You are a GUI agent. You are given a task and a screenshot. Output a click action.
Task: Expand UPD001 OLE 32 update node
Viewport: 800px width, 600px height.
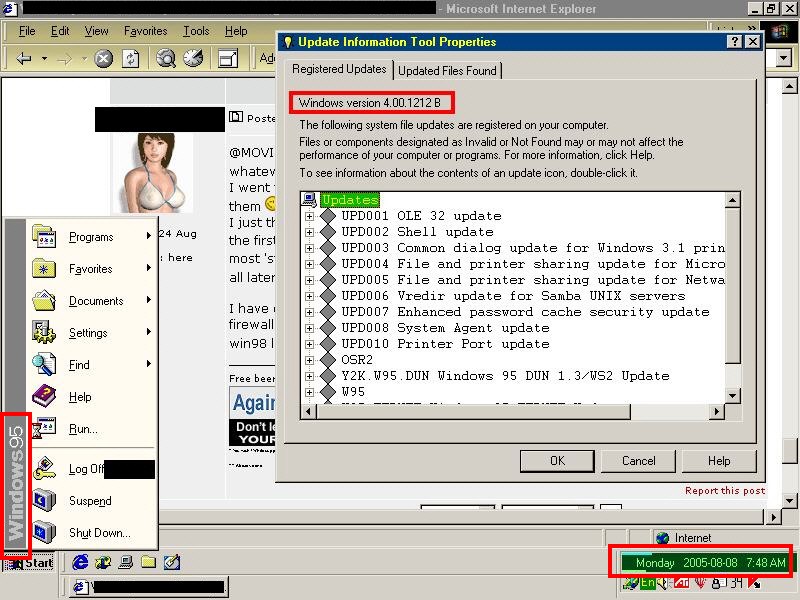tap(309, 216)
